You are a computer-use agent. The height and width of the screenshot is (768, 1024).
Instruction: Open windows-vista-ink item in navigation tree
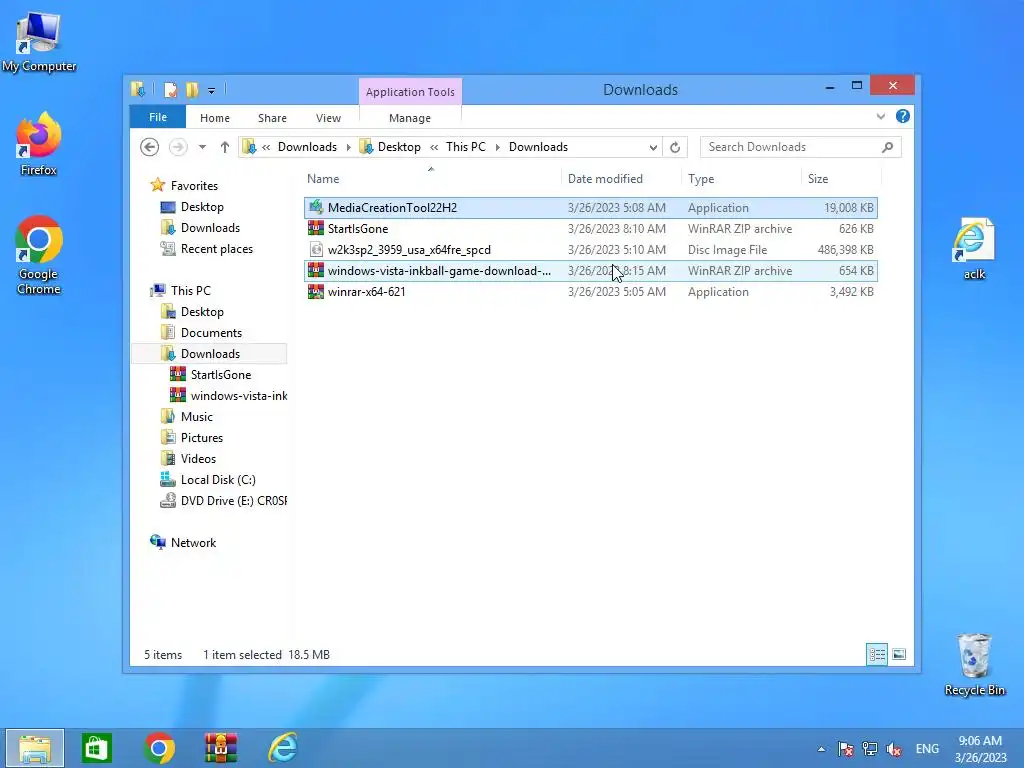(239, 395)
